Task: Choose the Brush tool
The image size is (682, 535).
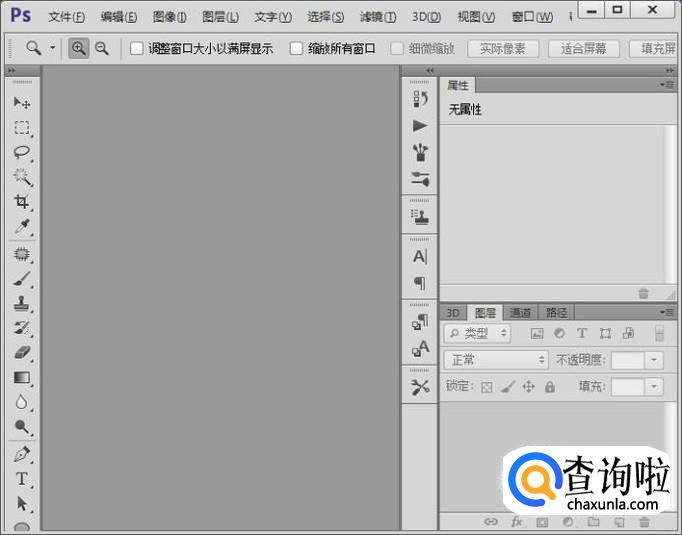Action: point(22,279)
